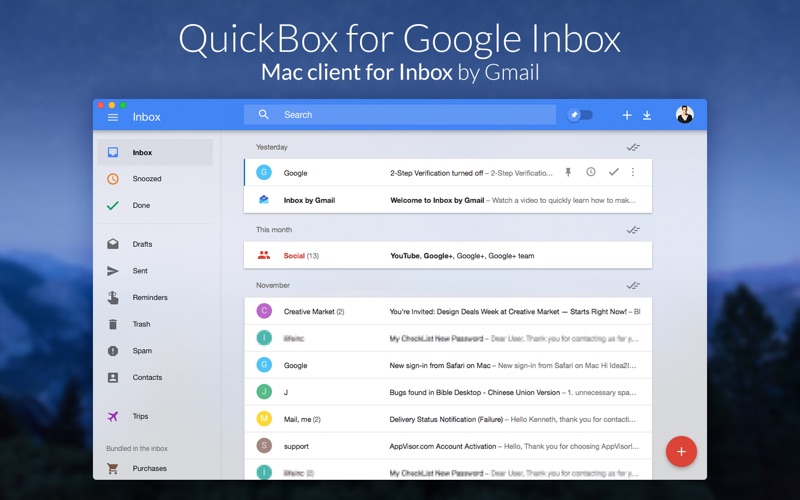Click the Inbox title in the header
Image resolution: width=800 pixels, height=500 pixels.
pos(146,117)
